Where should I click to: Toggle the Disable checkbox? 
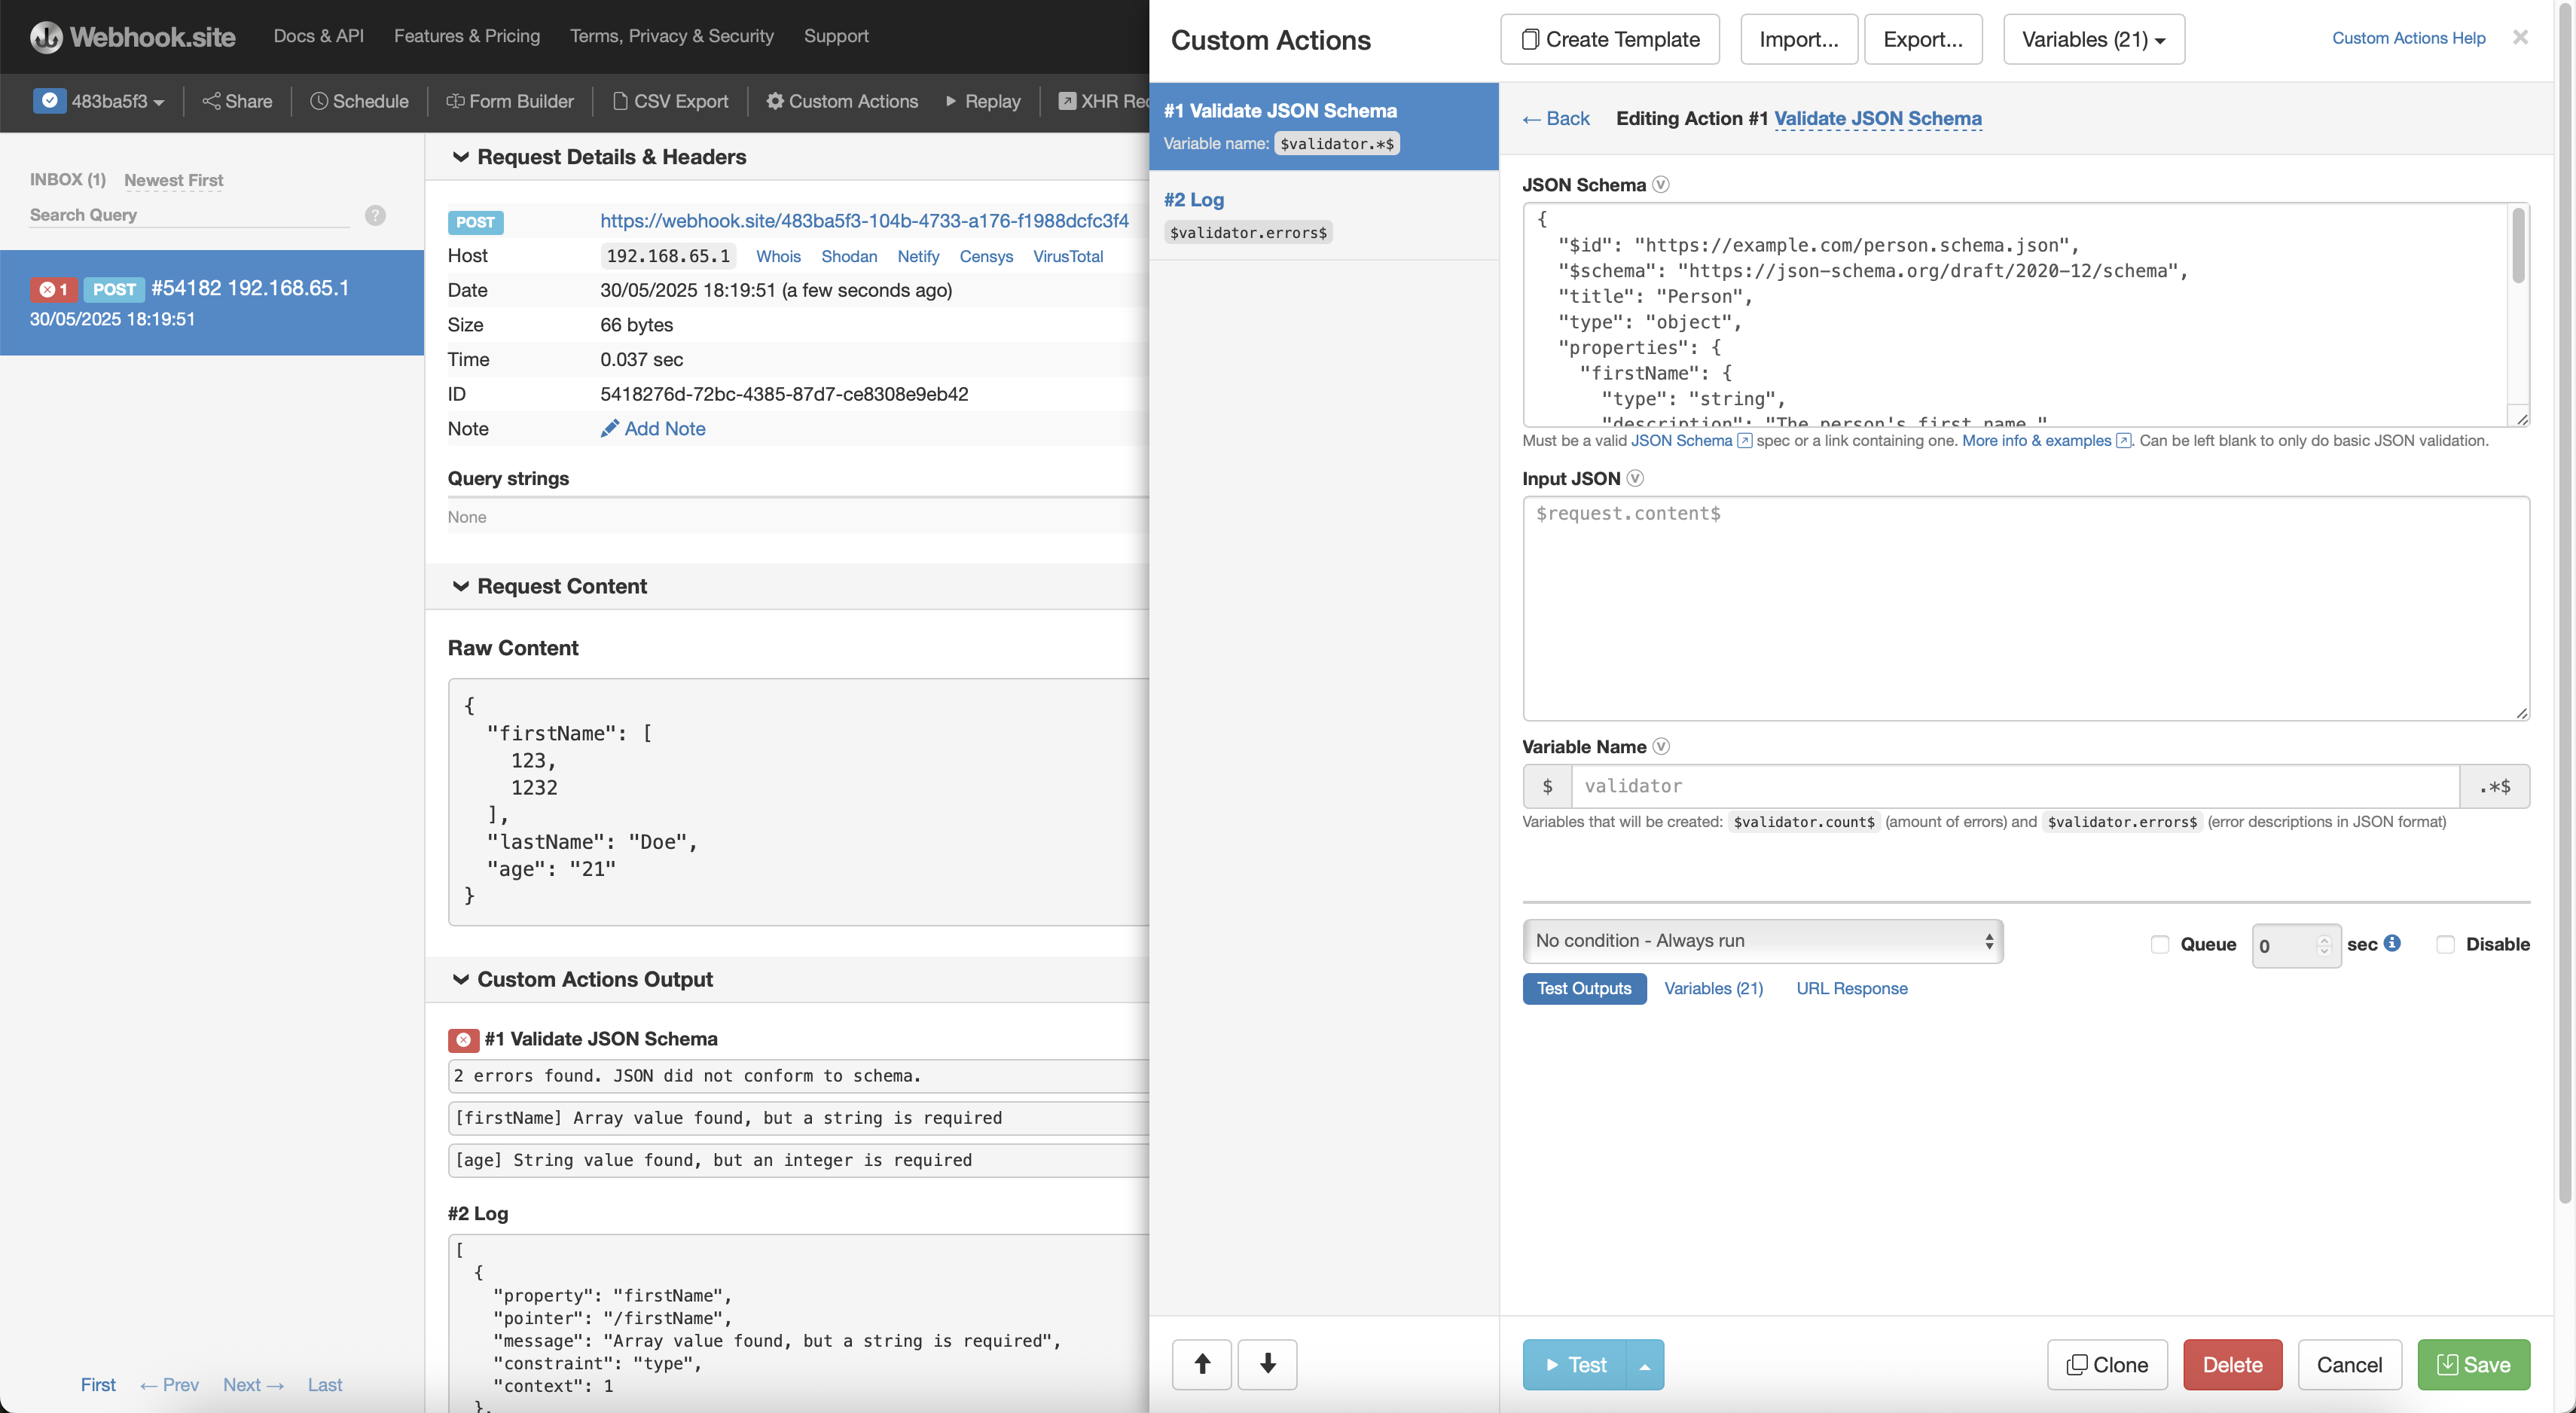pyautogui.click(x=2445, y=944)
